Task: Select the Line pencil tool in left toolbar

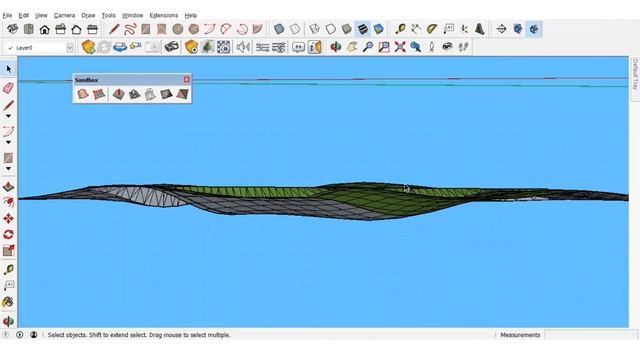Action: pos(9,105)
